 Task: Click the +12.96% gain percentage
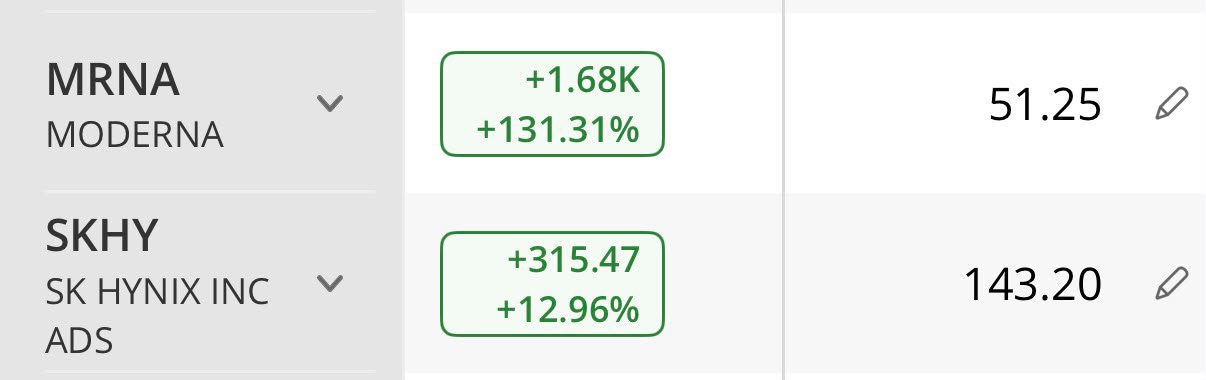(x=566, y=309)
